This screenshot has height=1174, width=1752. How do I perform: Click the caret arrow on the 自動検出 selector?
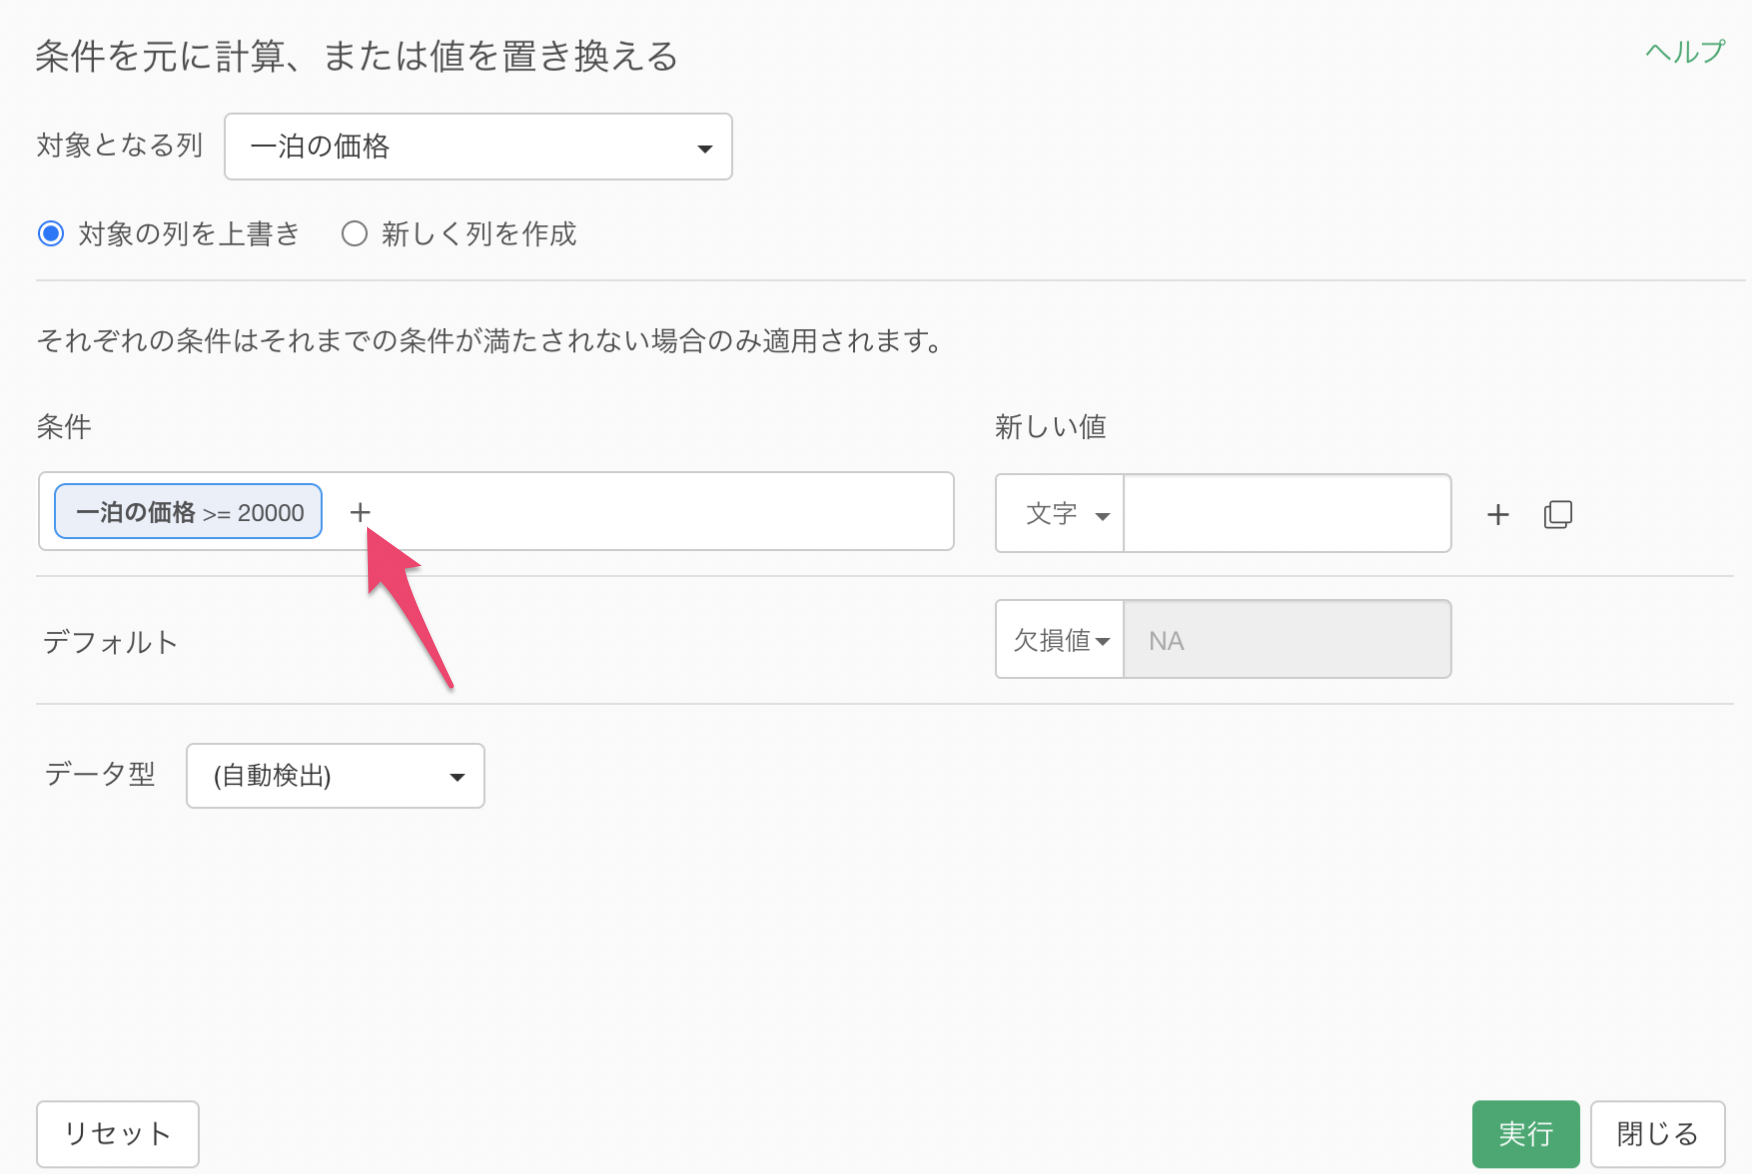click(457, 777)
